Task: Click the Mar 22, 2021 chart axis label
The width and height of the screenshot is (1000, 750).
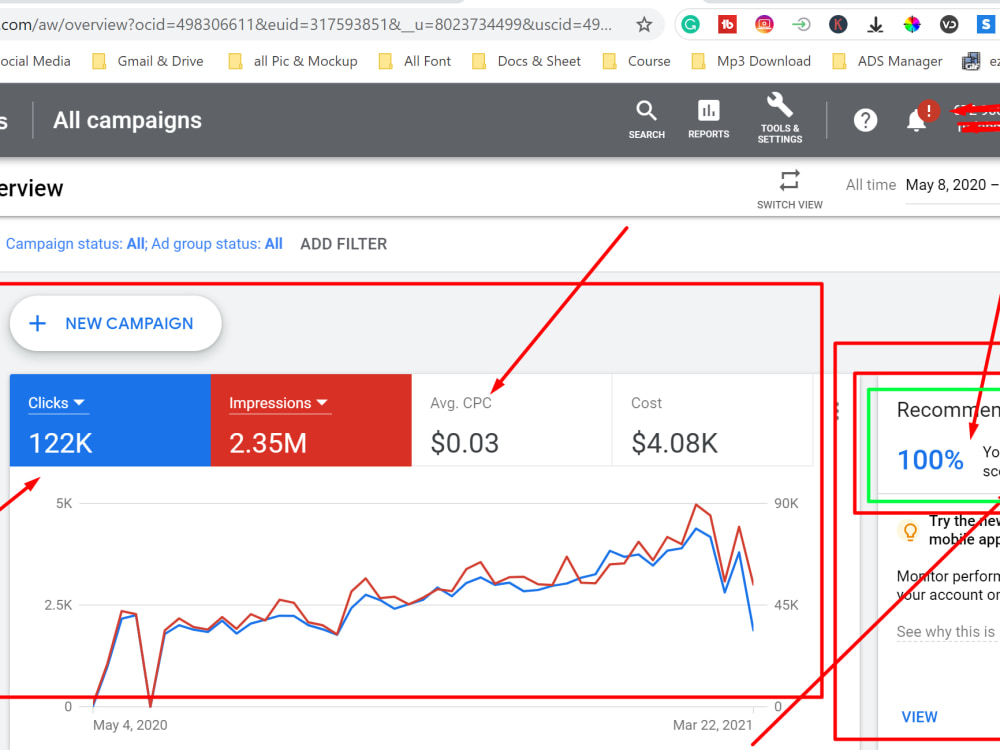Action: [x=712, y=725]
